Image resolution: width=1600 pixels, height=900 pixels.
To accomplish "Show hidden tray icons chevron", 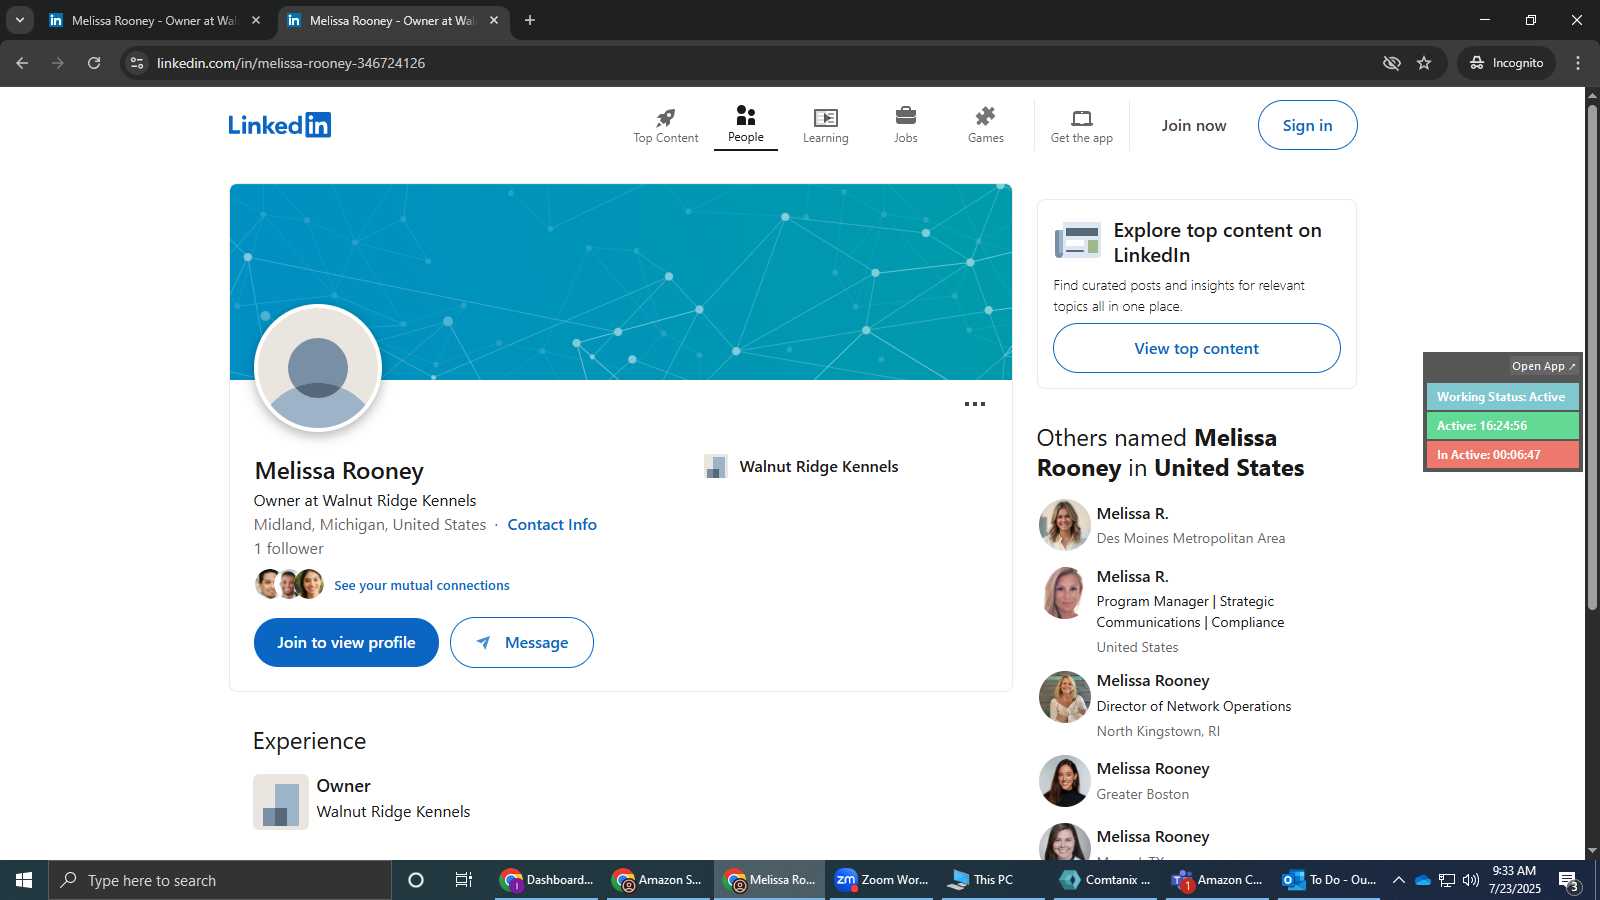I will (1399, 880).
